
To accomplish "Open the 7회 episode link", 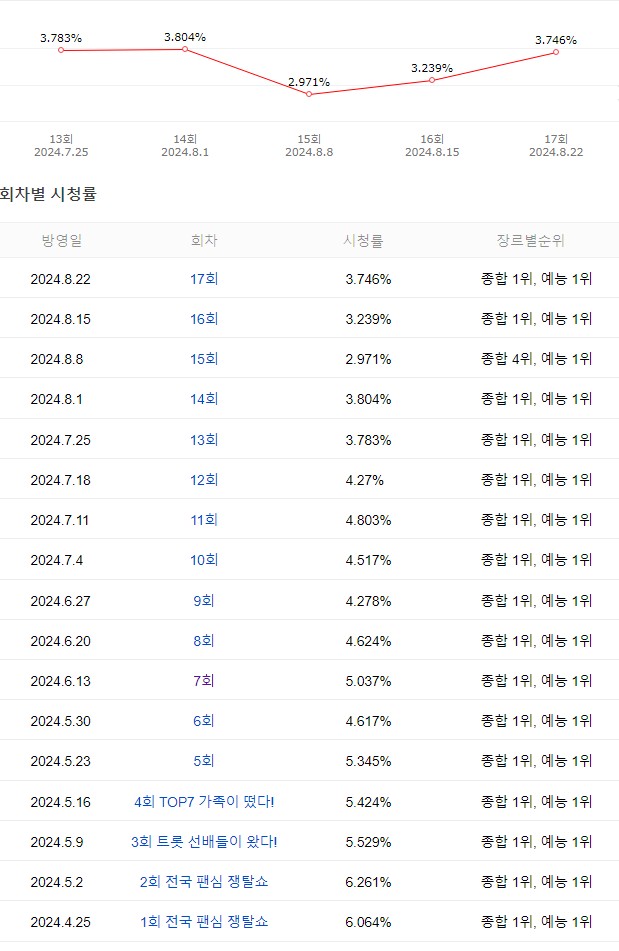I will click(x=204, y=680).
